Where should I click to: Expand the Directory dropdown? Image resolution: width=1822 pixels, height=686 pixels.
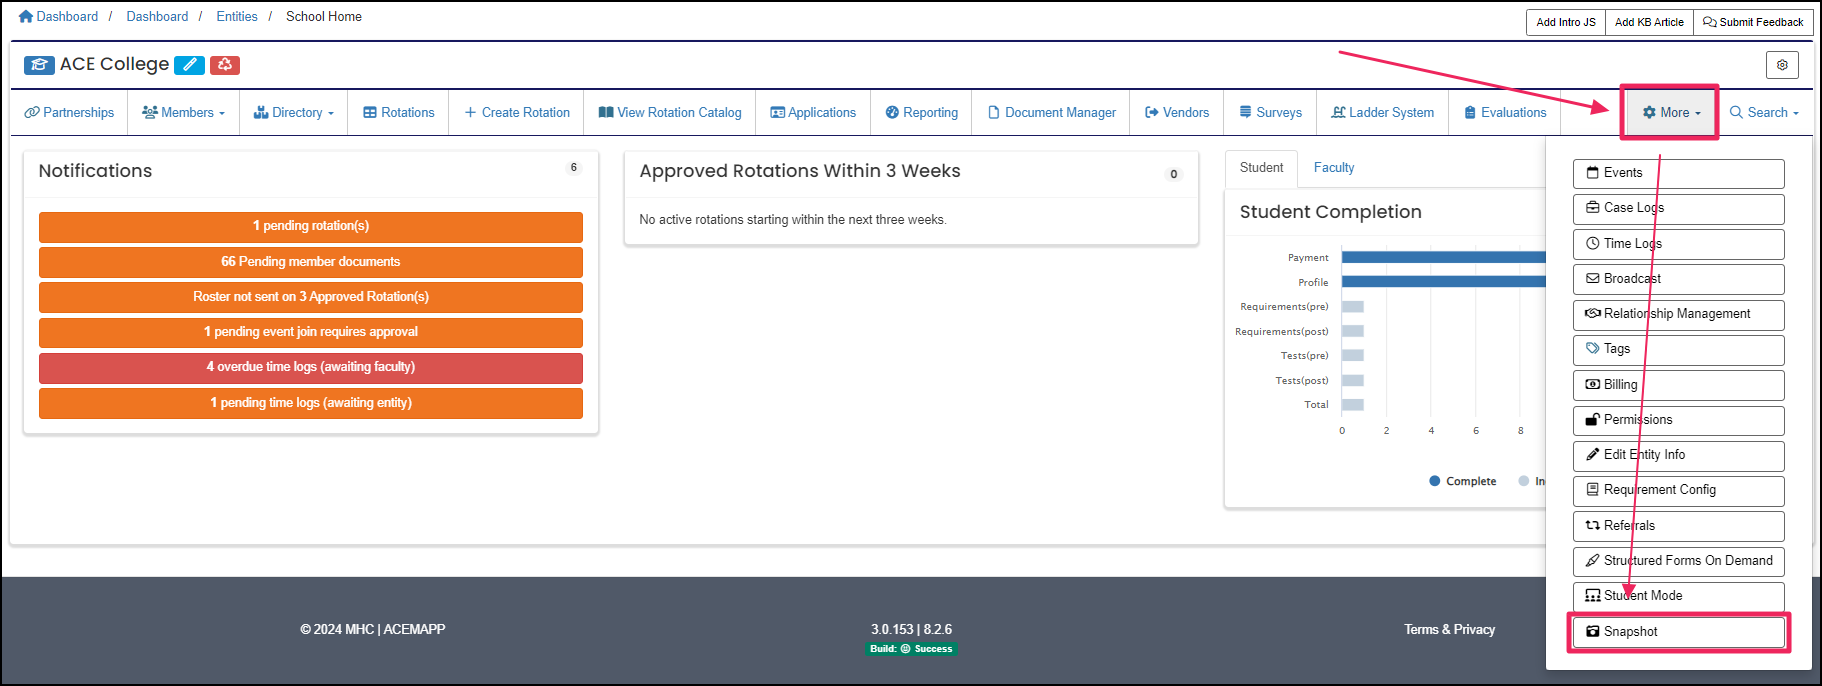coord(293,113)
